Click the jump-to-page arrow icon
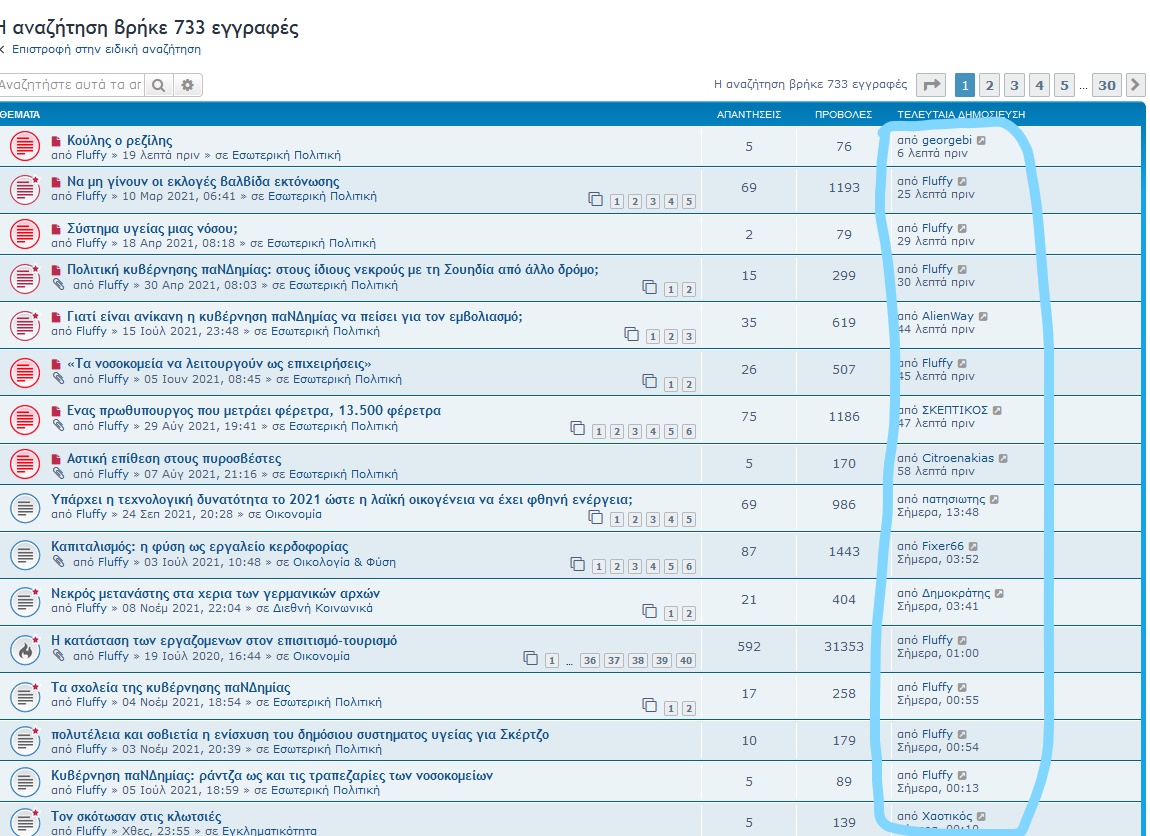Image resolution: width=1150 pixels, height=836 pixels. pyautogui.click(x=931, y=85)
